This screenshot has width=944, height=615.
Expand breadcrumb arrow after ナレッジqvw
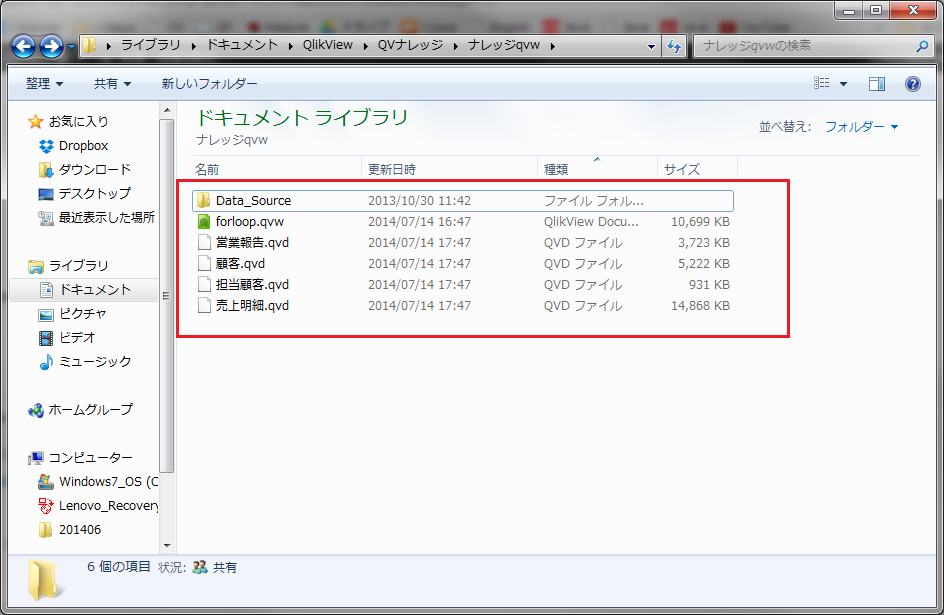pos(552,46)
